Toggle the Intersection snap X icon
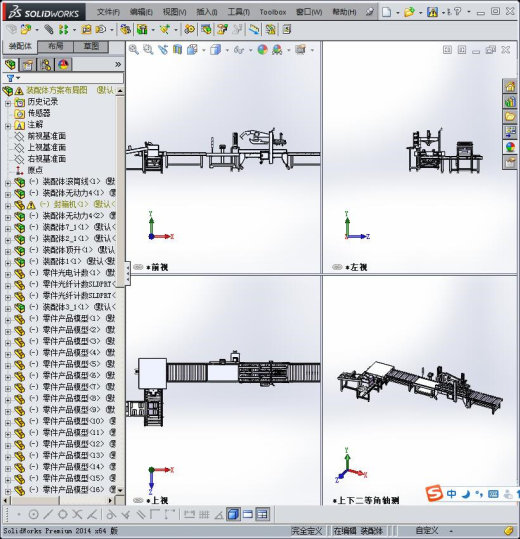 [x=77, y=515]
